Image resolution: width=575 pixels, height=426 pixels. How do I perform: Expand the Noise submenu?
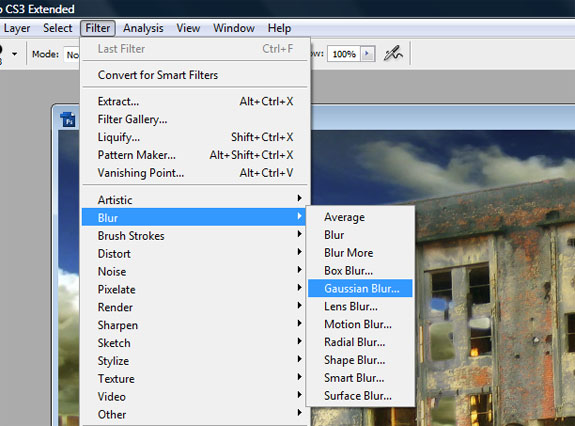click(195, 272)
